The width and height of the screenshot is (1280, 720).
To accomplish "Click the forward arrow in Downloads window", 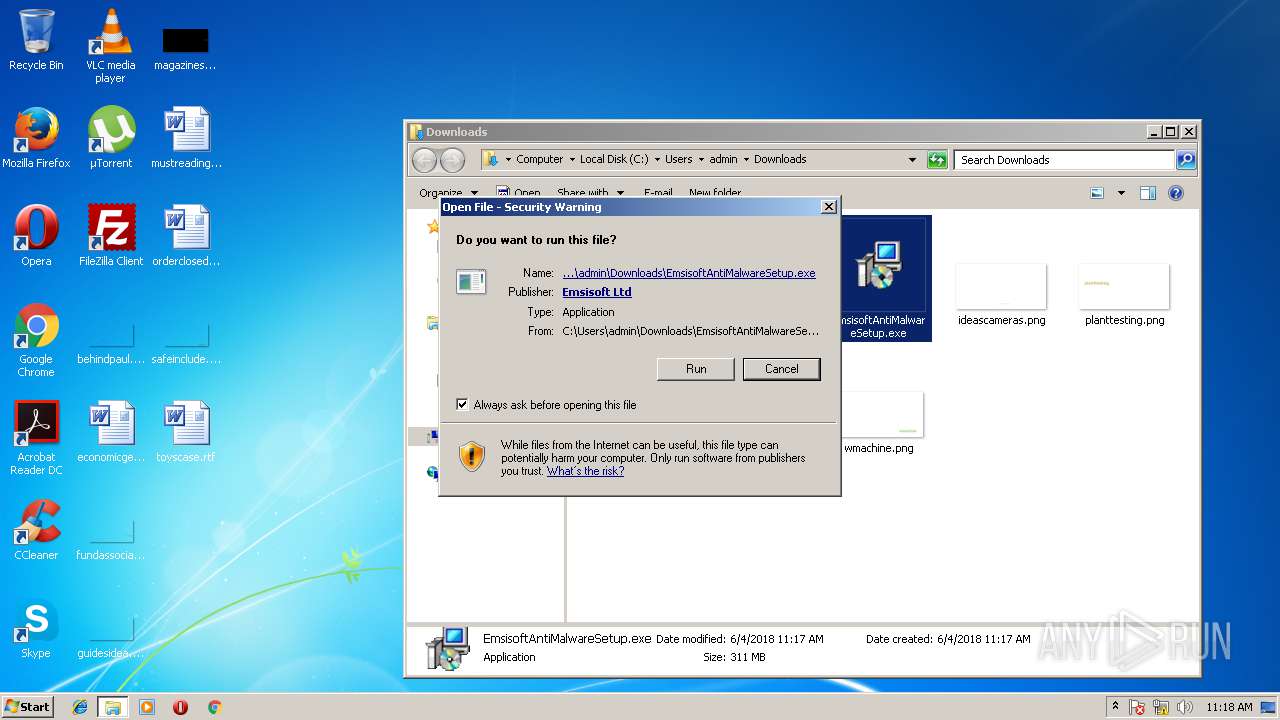I will (x=452, y=160).
